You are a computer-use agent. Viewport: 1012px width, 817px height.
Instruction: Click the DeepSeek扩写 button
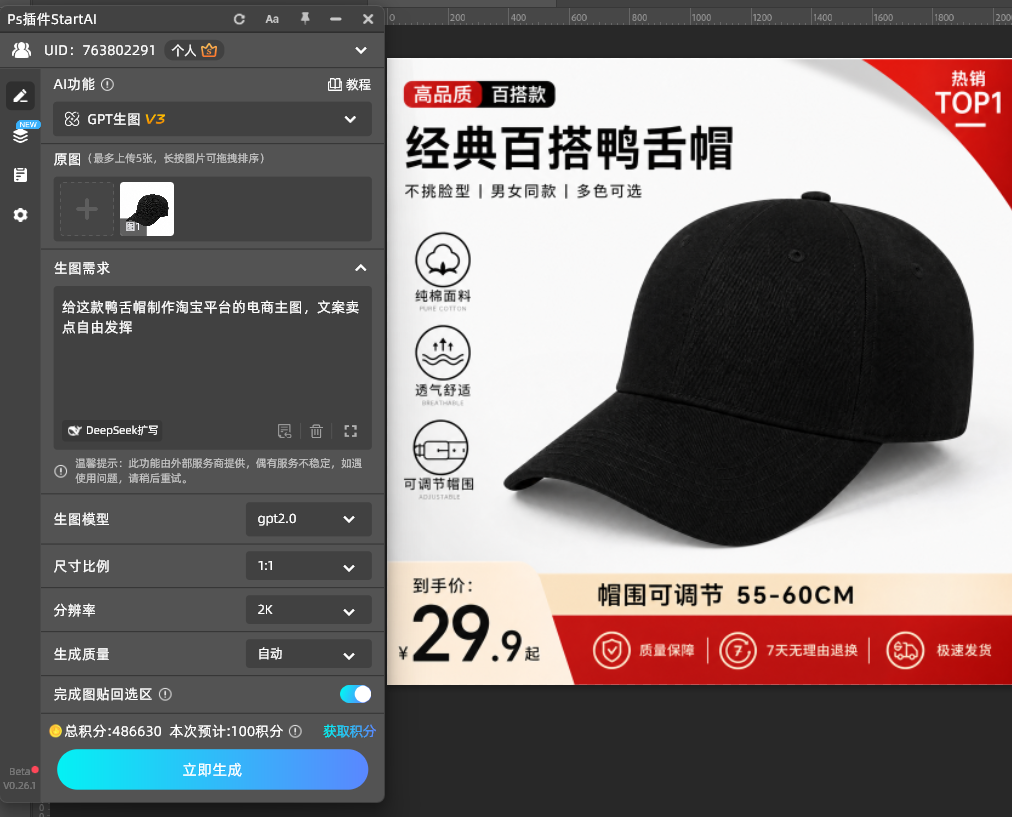click(x=113, y=430)
